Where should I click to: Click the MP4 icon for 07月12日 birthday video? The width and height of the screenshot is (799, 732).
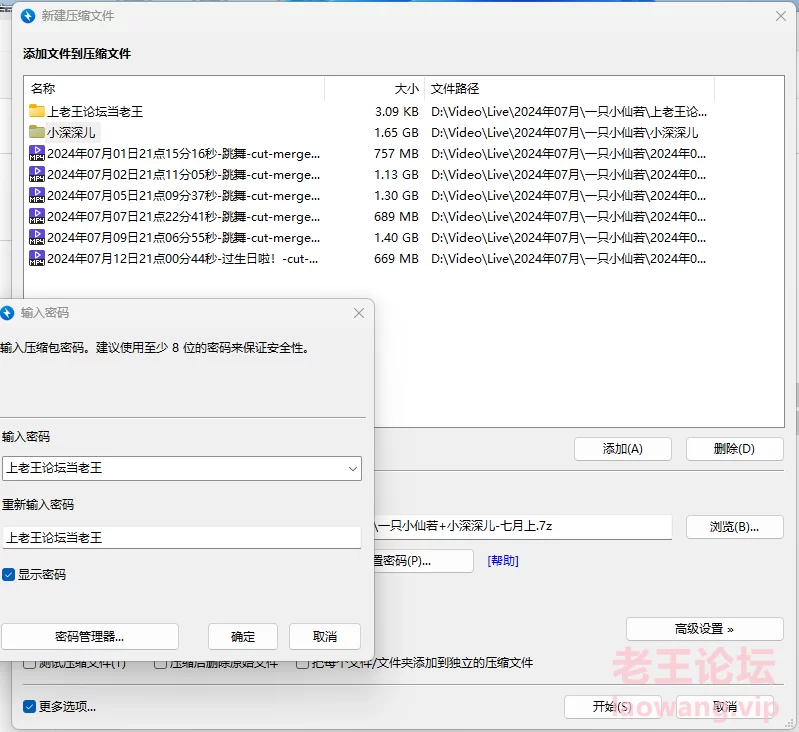click(37, 258)
